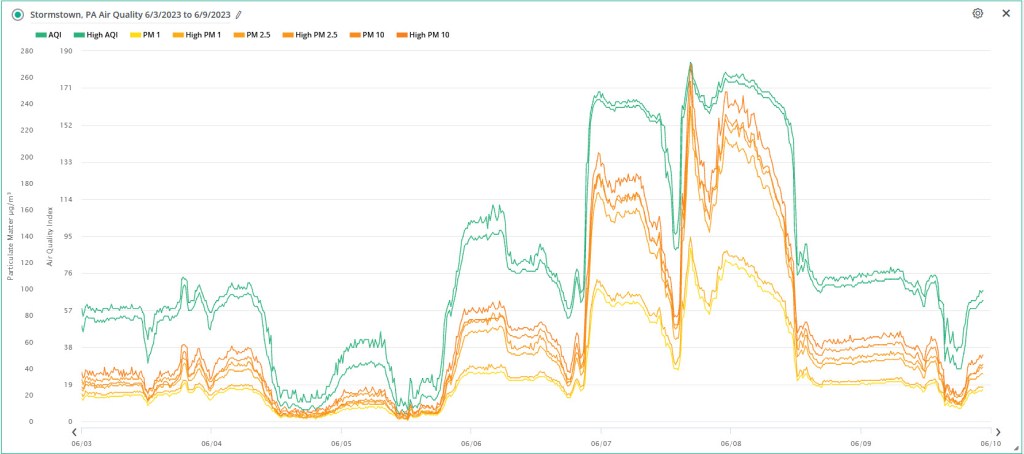Image resolution: width=1024 pixels, height=454 pixels.
Task: Click the green circular status icon beside the title
Action: (x=17, y=15)
